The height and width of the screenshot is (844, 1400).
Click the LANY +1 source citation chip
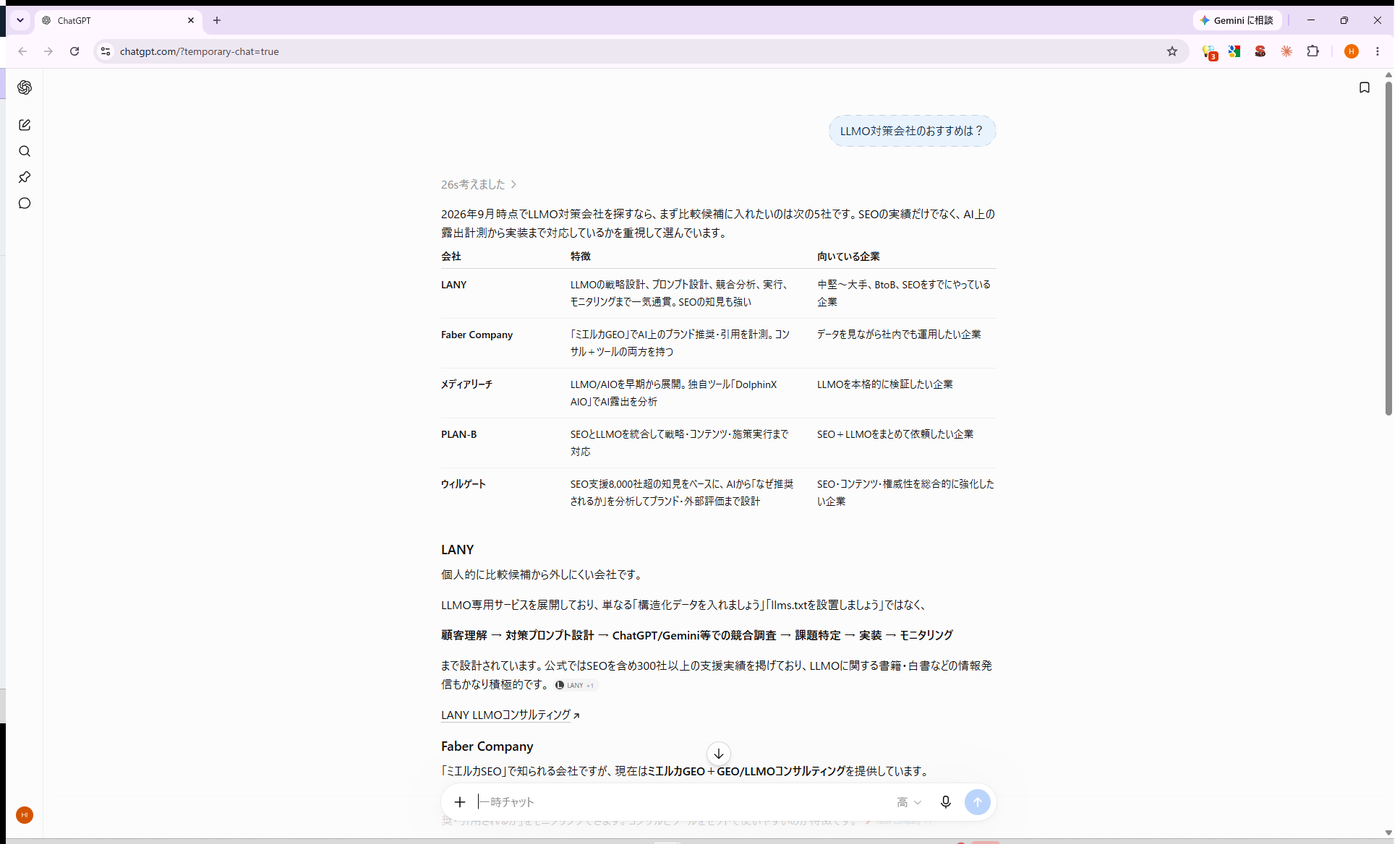[x=576, y=685]
